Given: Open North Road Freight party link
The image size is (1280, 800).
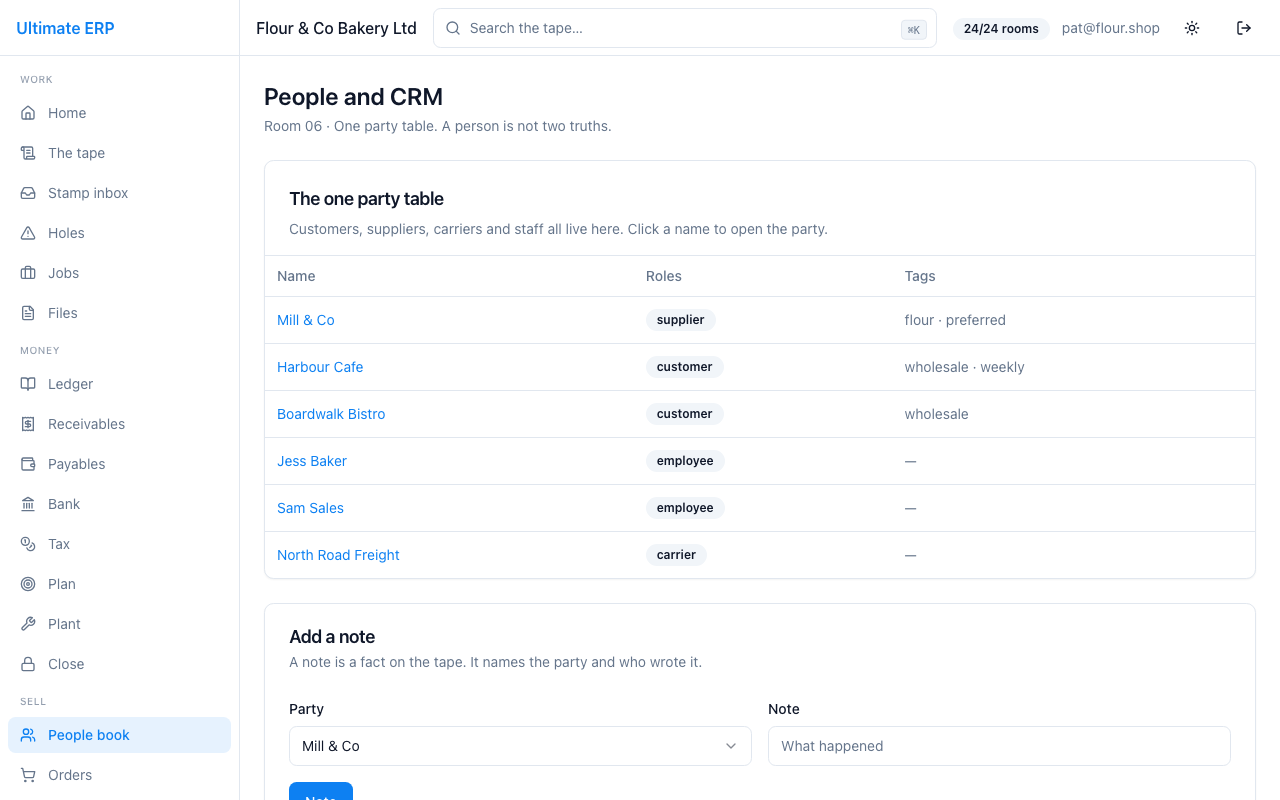Looking at the screenshot, I should click(x=338, y=555).
